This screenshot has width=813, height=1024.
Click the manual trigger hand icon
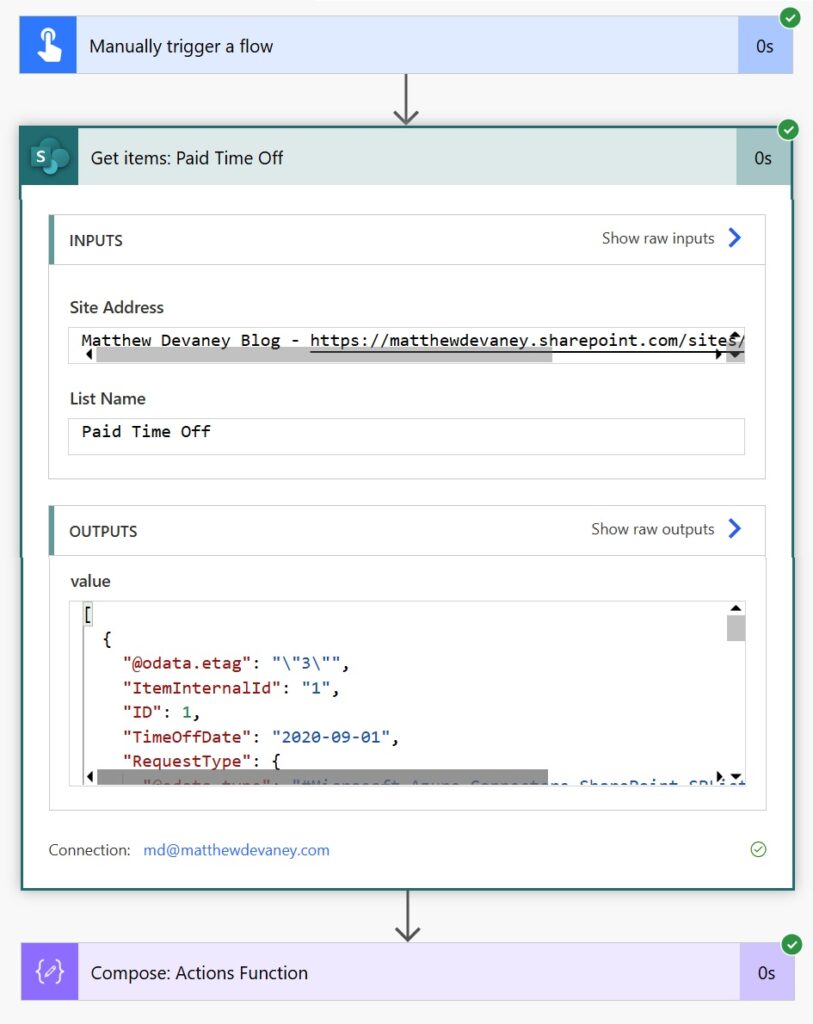click(47, 46)
